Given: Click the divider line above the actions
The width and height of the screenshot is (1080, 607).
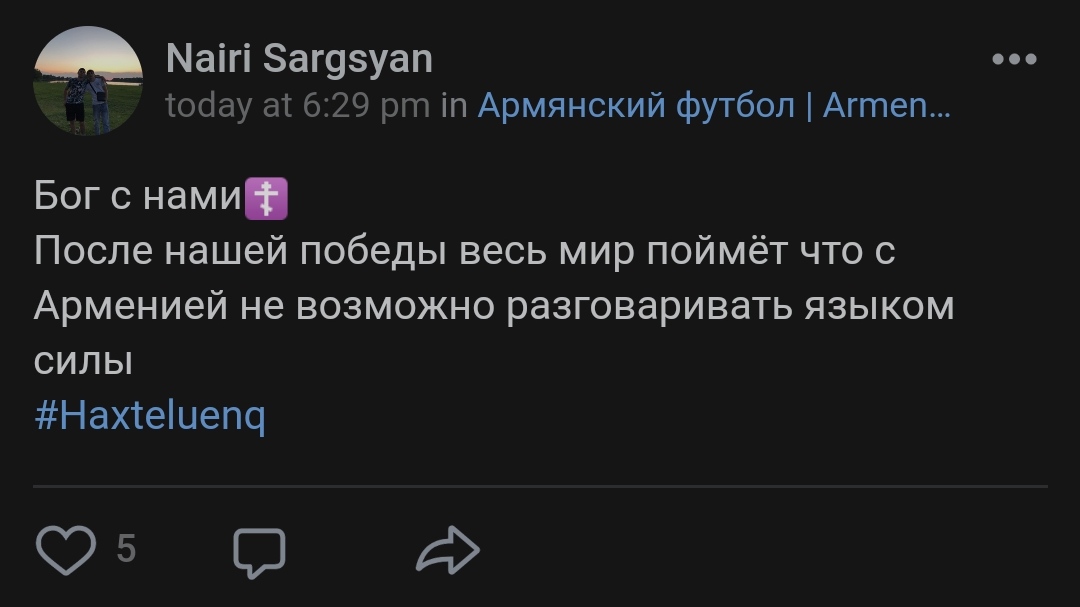Looking at the screenshot, I should click(540, 487).
